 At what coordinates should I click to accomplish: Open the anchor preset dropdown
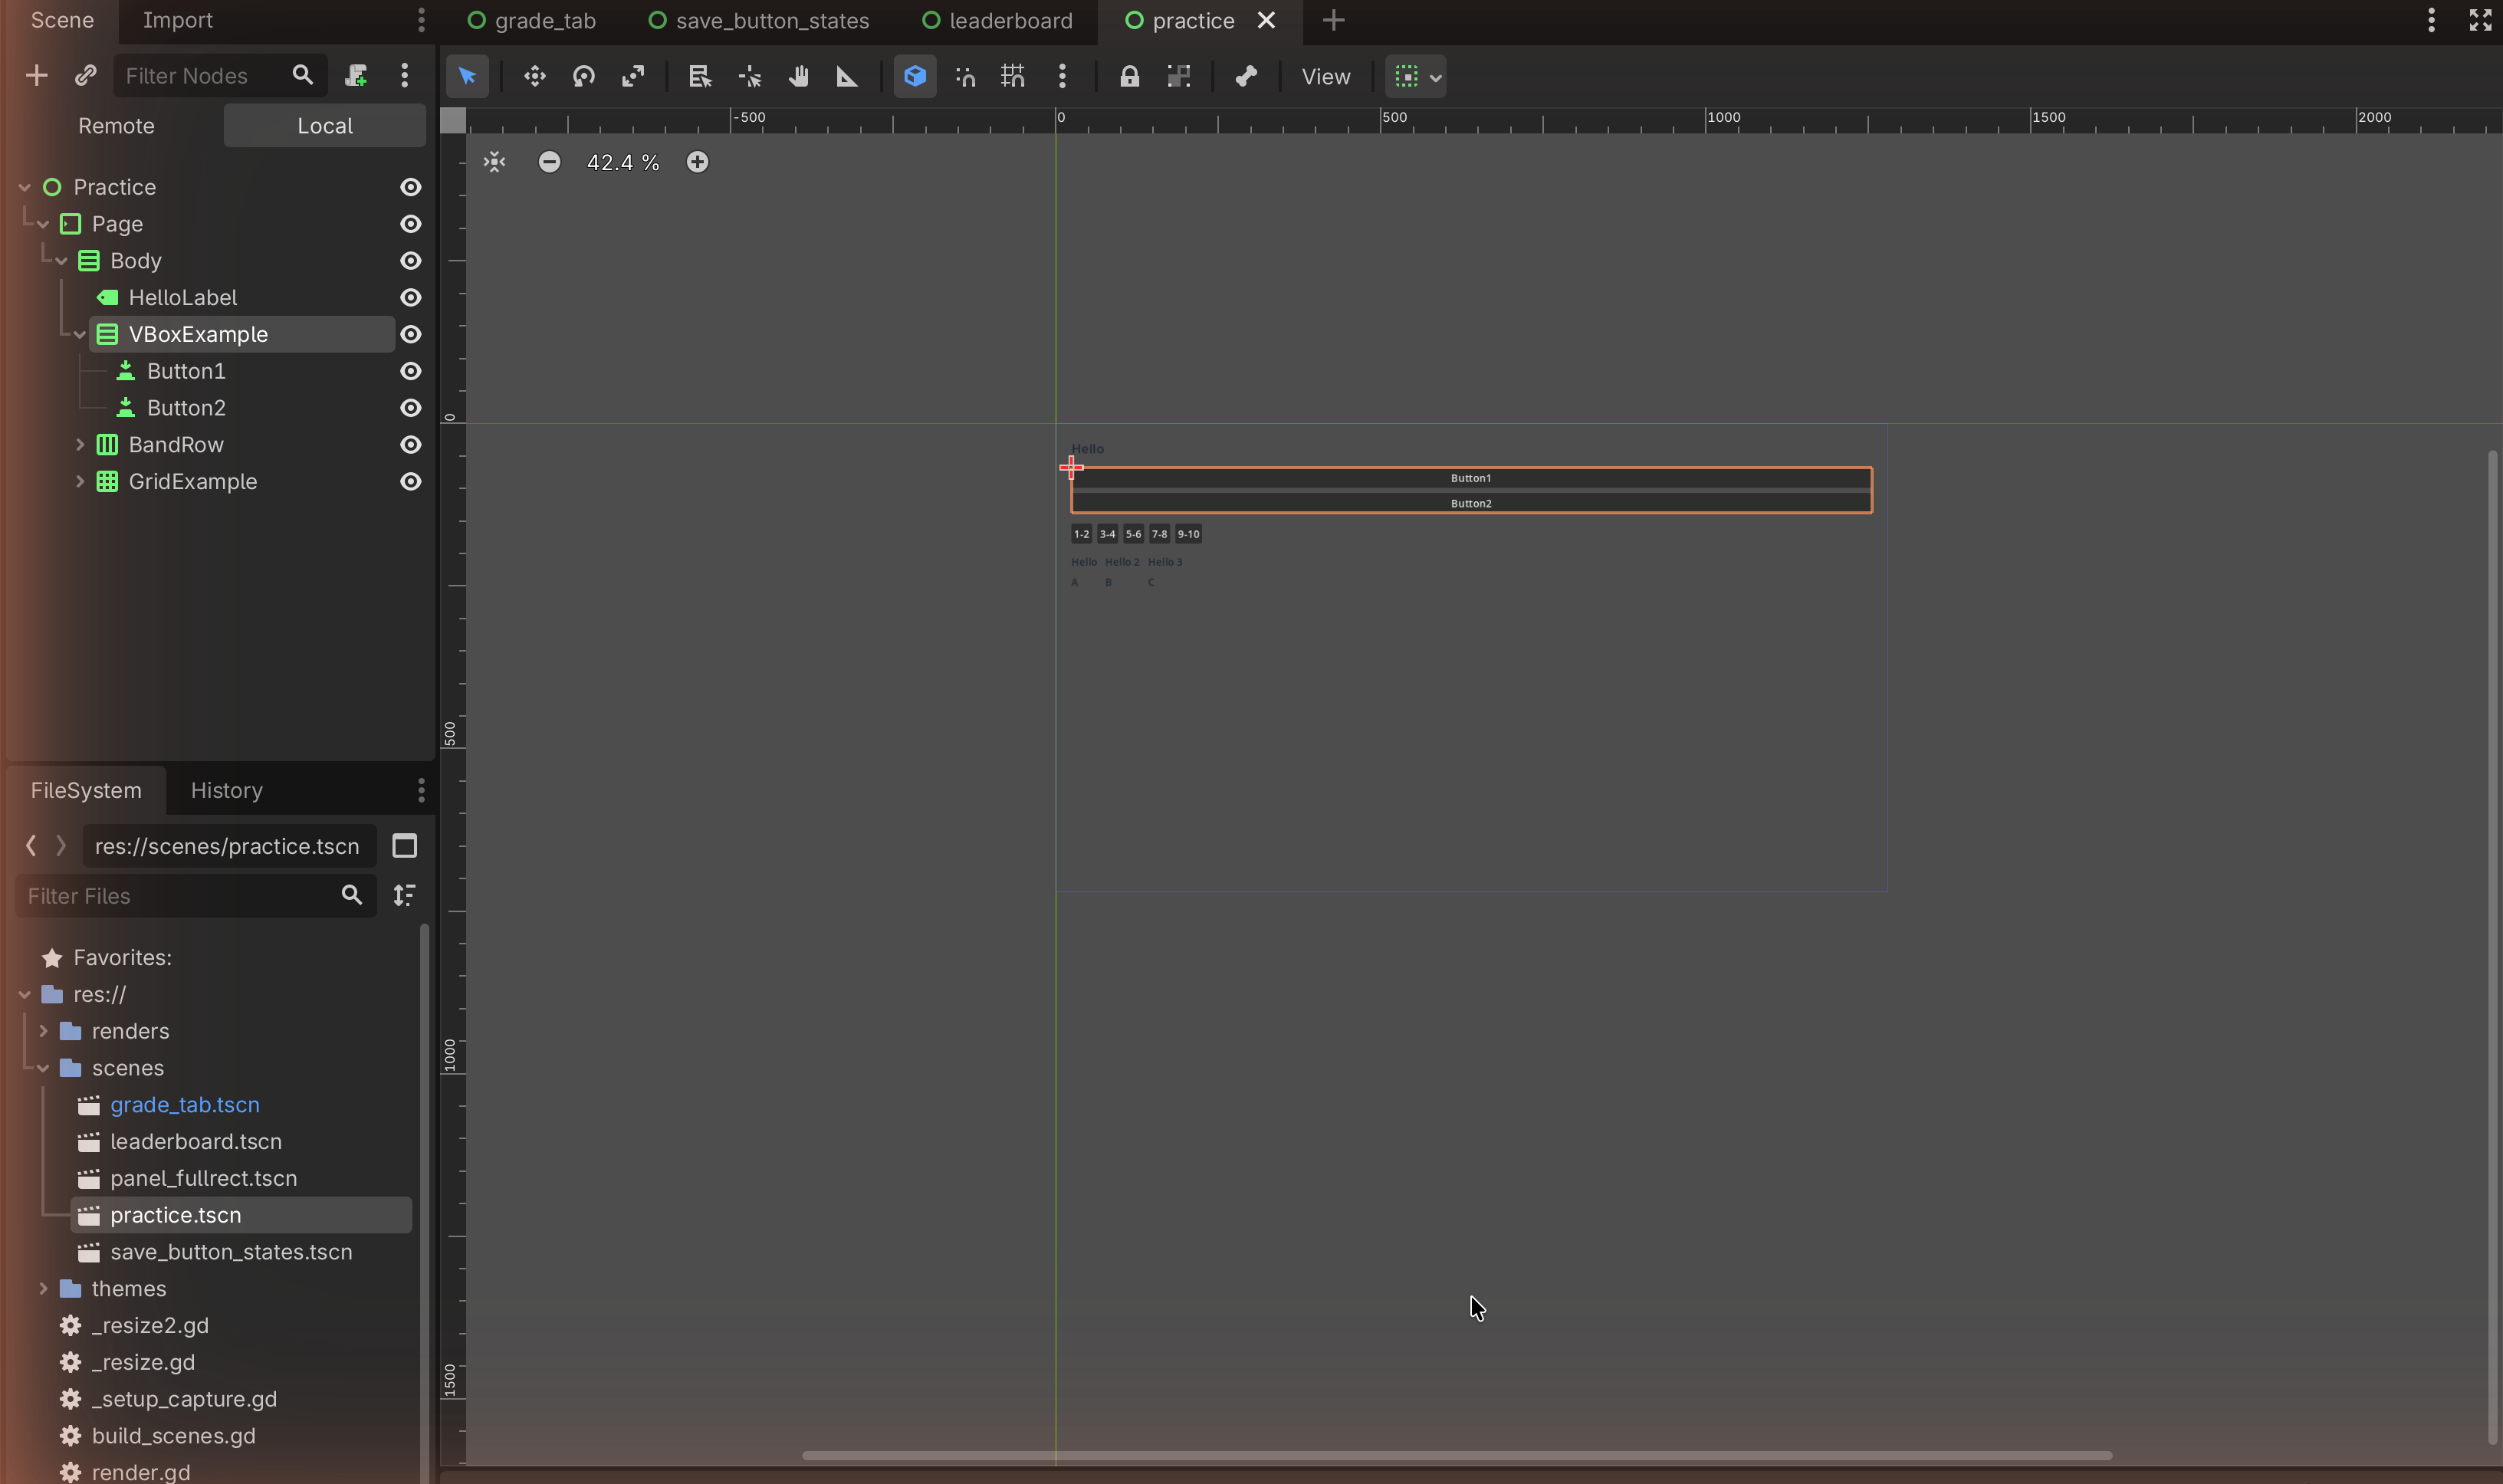click(x=1416, y=76)
